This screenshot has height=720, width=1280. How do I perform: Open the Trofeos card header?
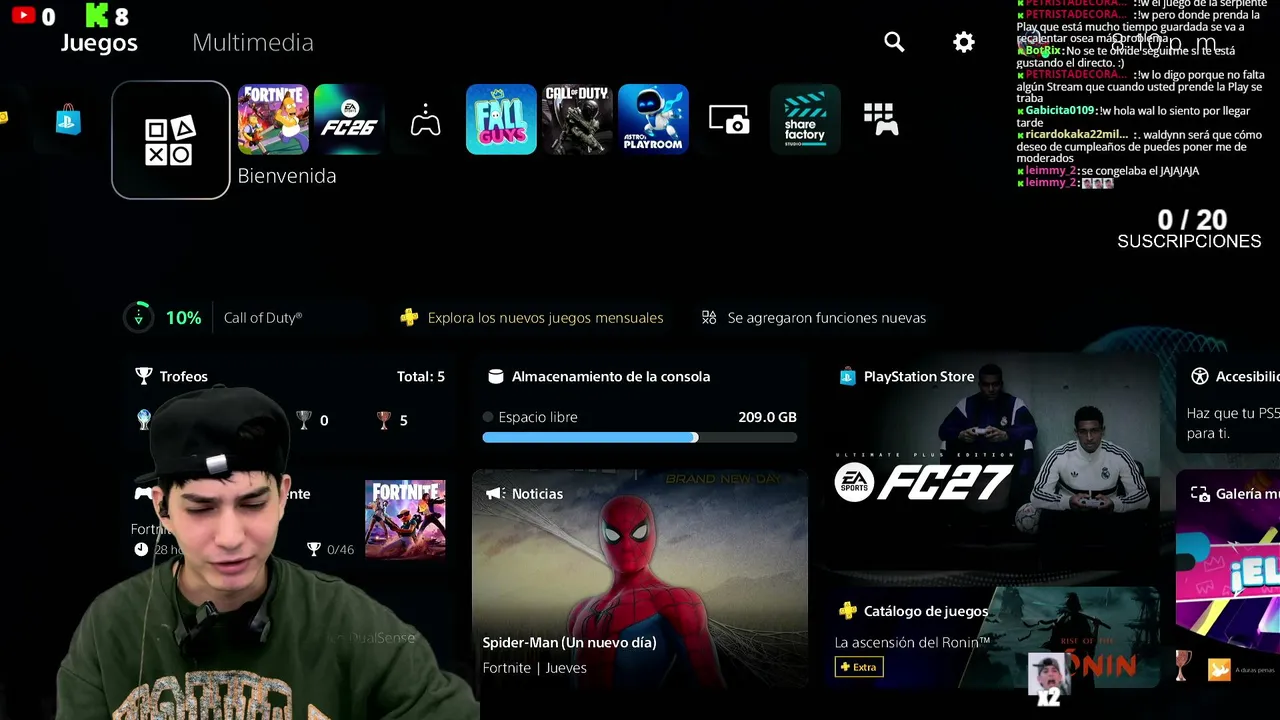click(x=290, y=376)
